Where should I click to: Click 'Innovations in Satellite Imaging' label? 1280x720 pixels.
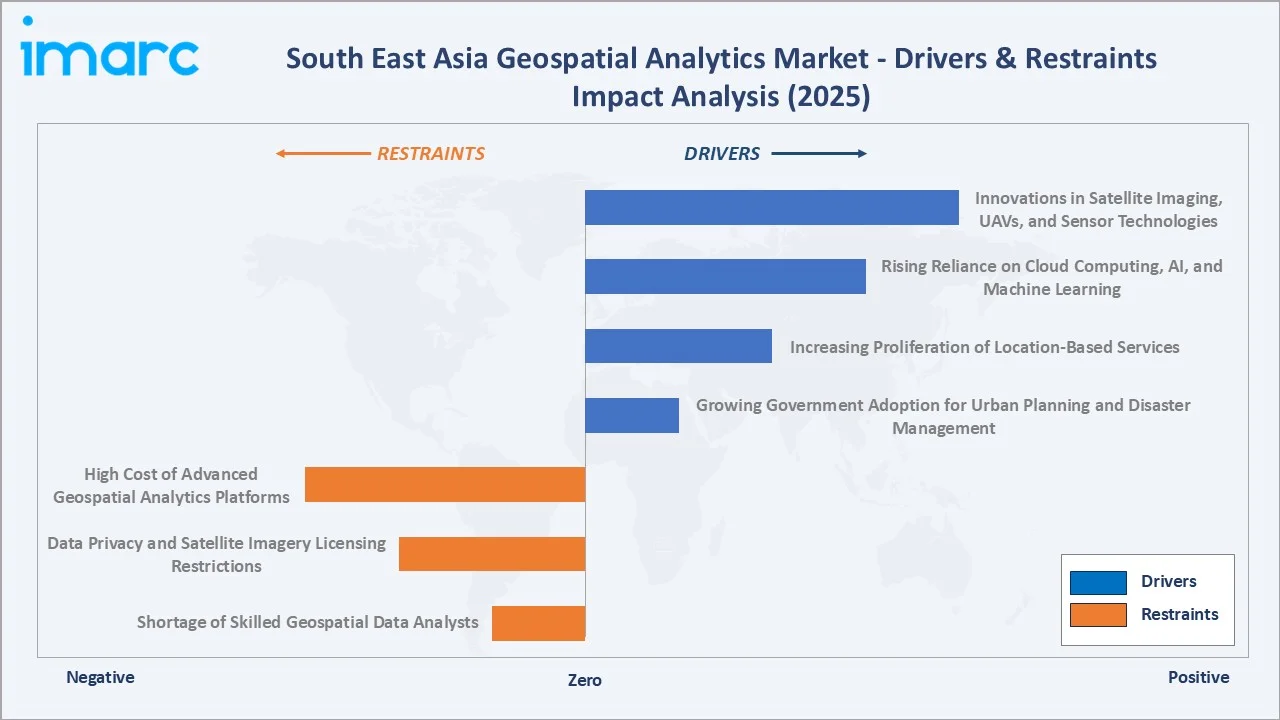(1098, 210)
